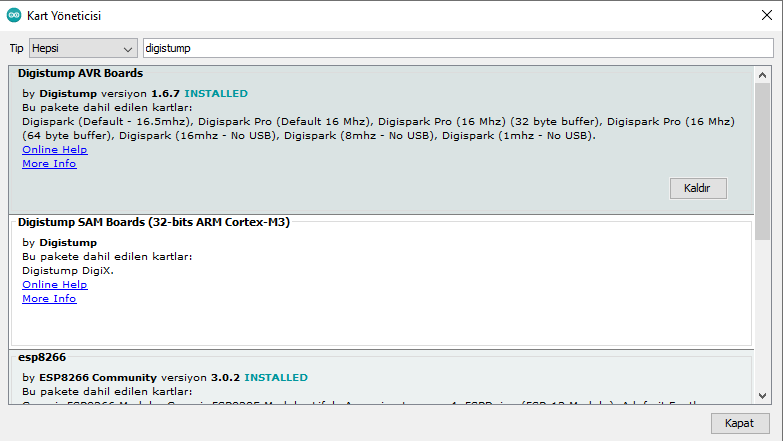Click the Digisparks board list description text
Viewport: 783px width, 441px height.
coord(378,128)
